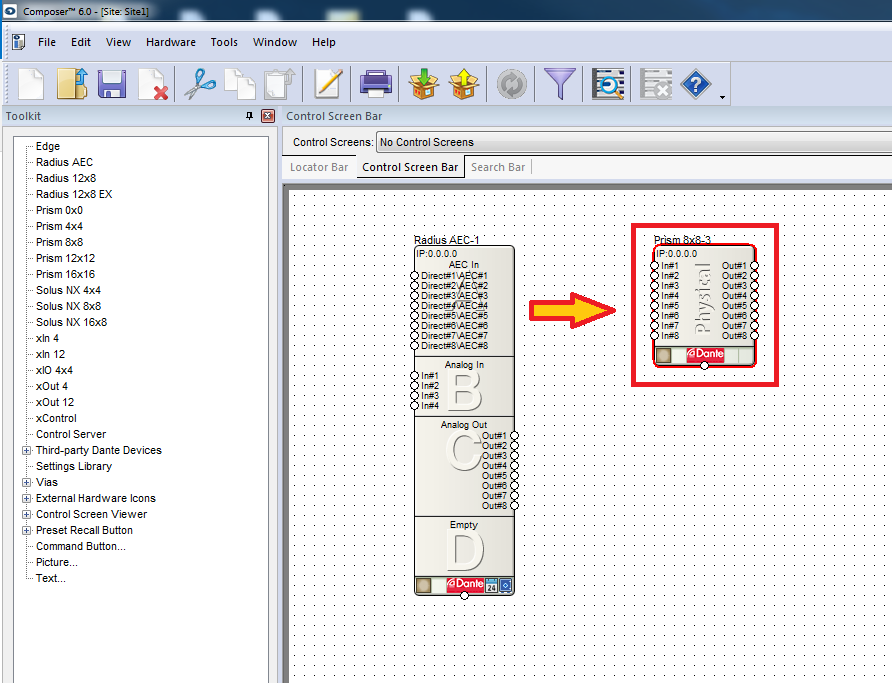Switch to the Locator Bar tab
The height and width of the screenshot is (683, 892).
319,167
